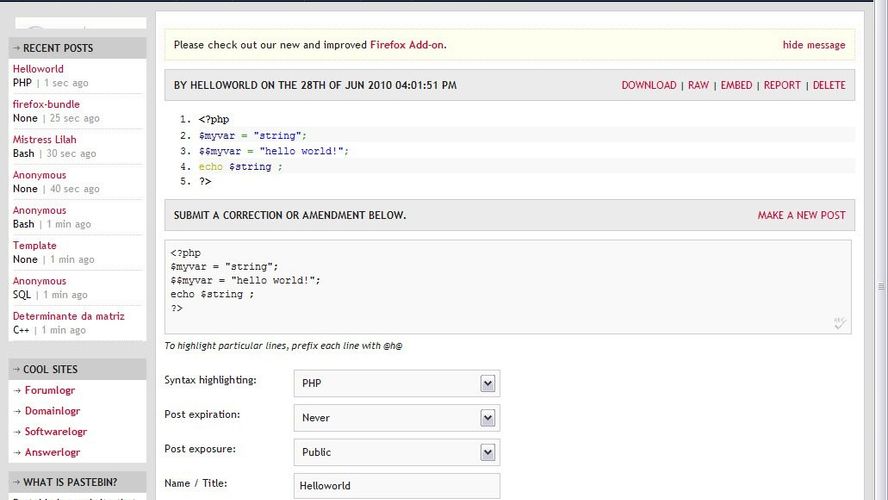This screenshot has width=888, height=500.
Task: Open the Anonymous SQL post
Action: coord(39,281)
